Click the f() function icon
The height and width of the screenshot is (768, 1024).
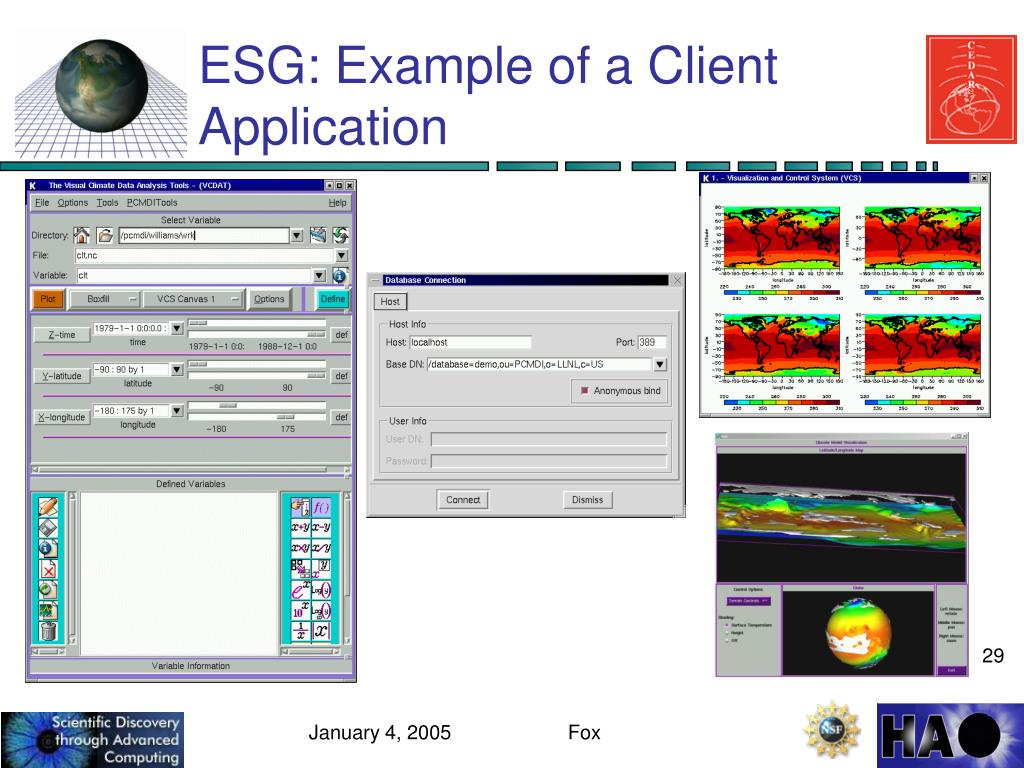coord(321,506)
